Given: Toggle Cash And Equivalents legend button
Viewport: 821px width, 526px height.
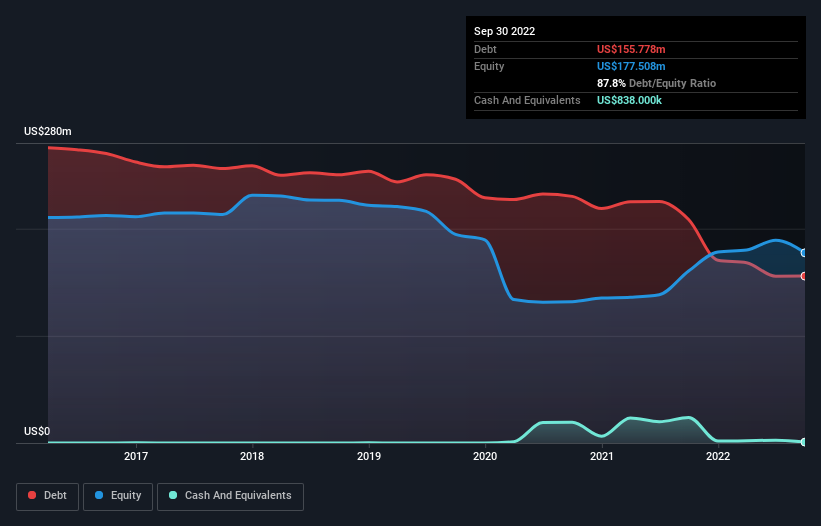Looking at the screenshot, I should pos(230,496).
